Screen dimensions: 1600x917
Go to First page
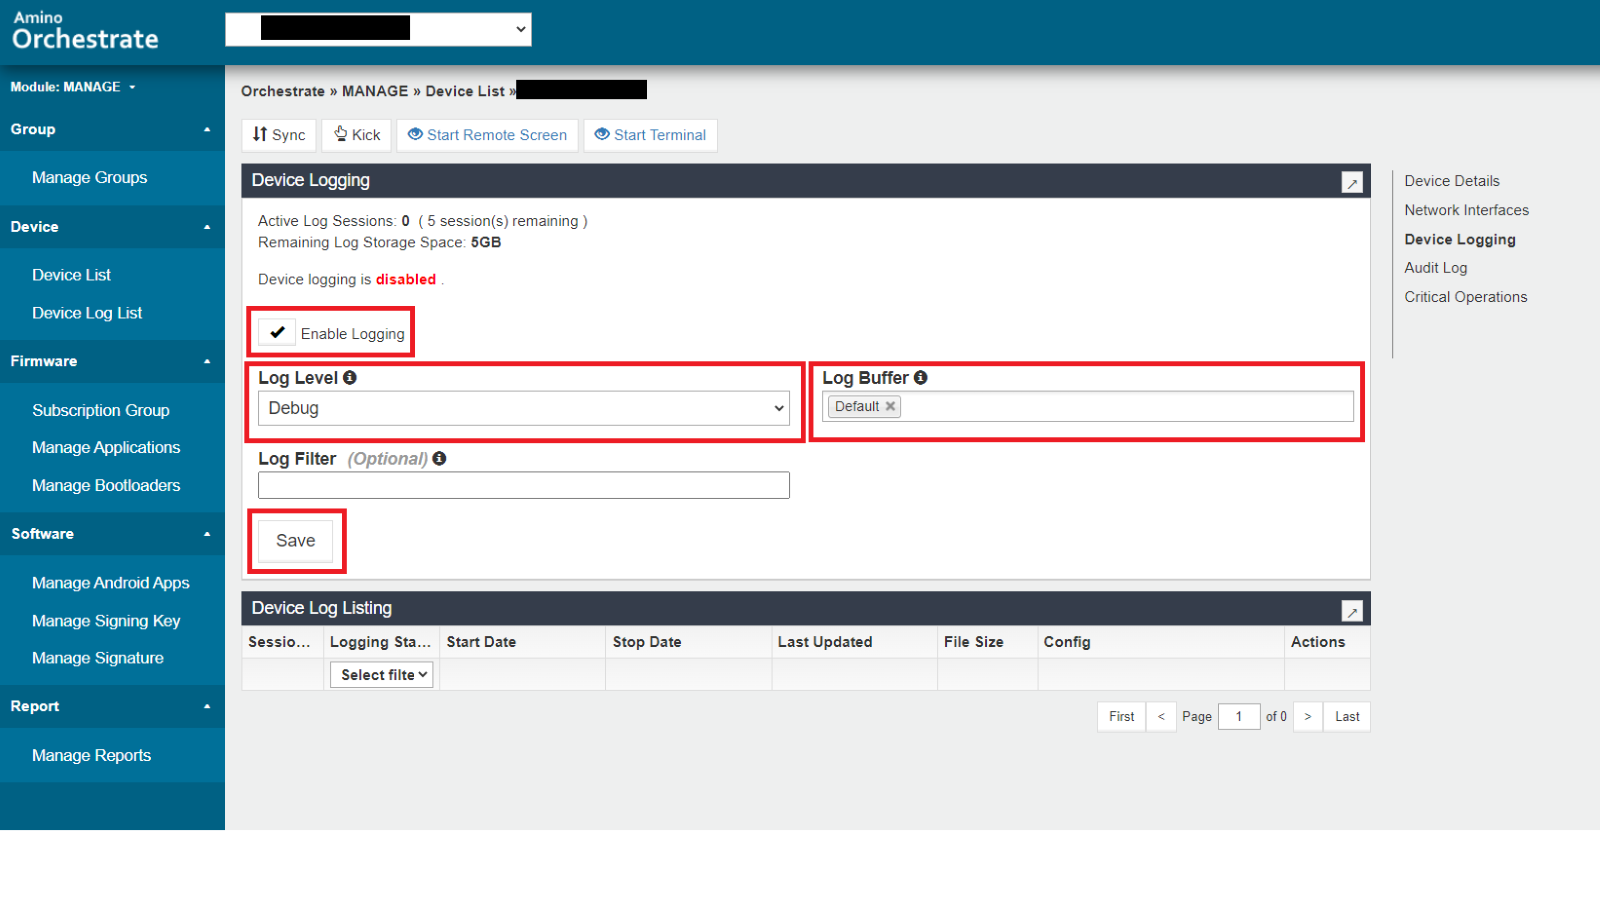1121,717
